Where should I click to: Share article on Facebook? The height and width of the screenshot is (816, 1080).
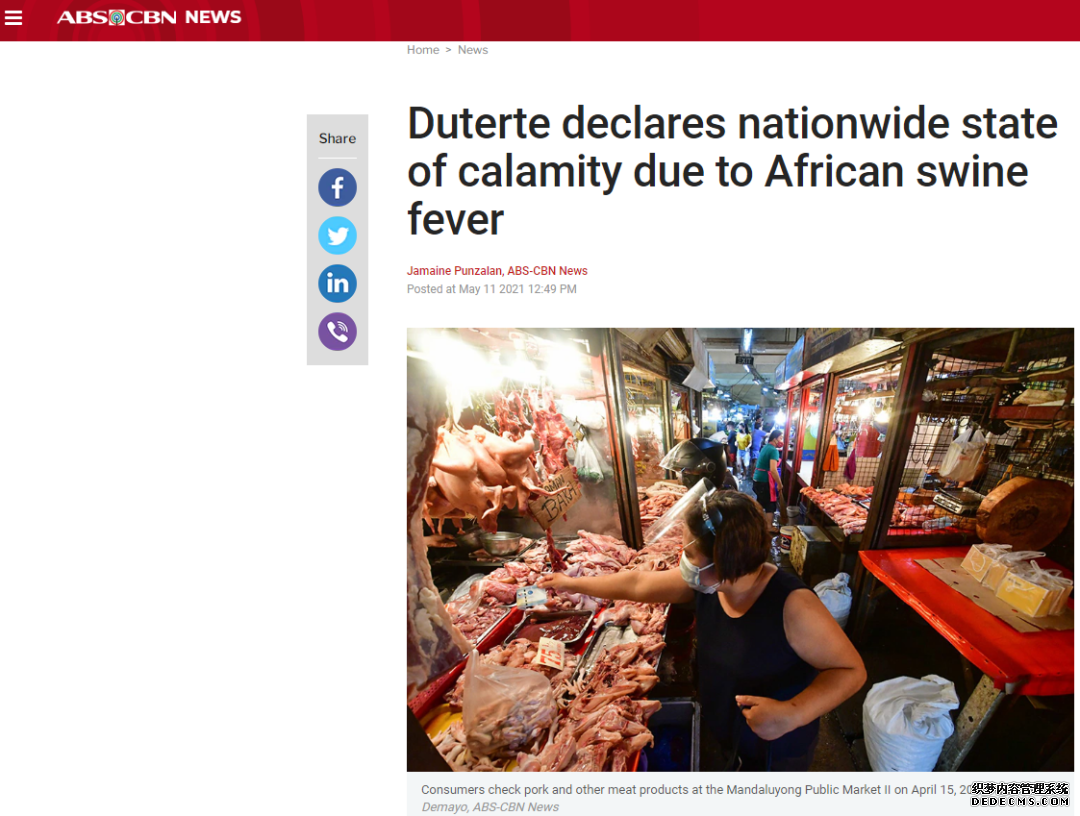pos(338,187)
